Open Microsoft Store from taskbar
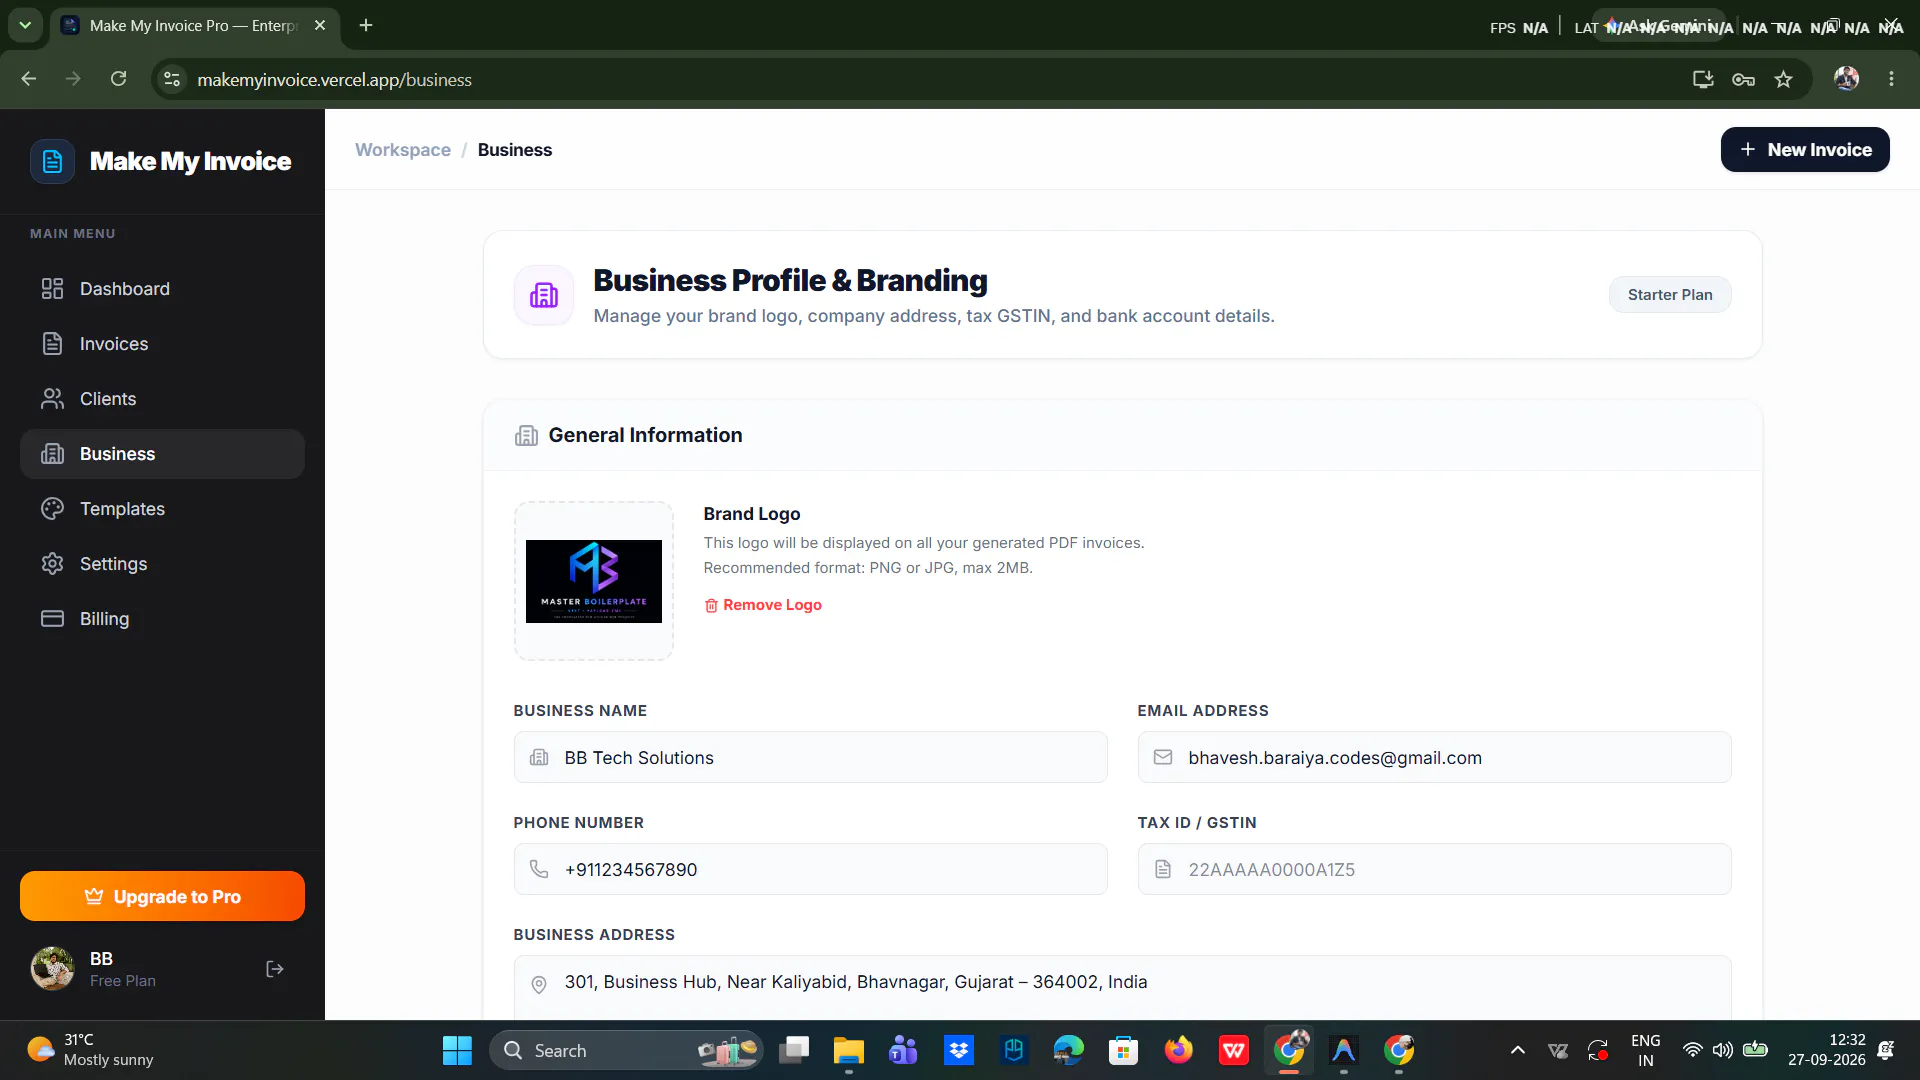Screen dimensions: 1920x1080 pos(1124,1050)
